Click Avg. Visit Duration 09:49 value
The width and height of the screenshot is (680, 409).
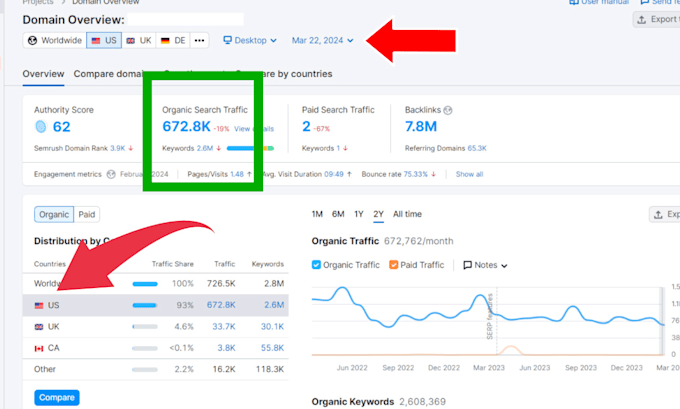[334, 174]
